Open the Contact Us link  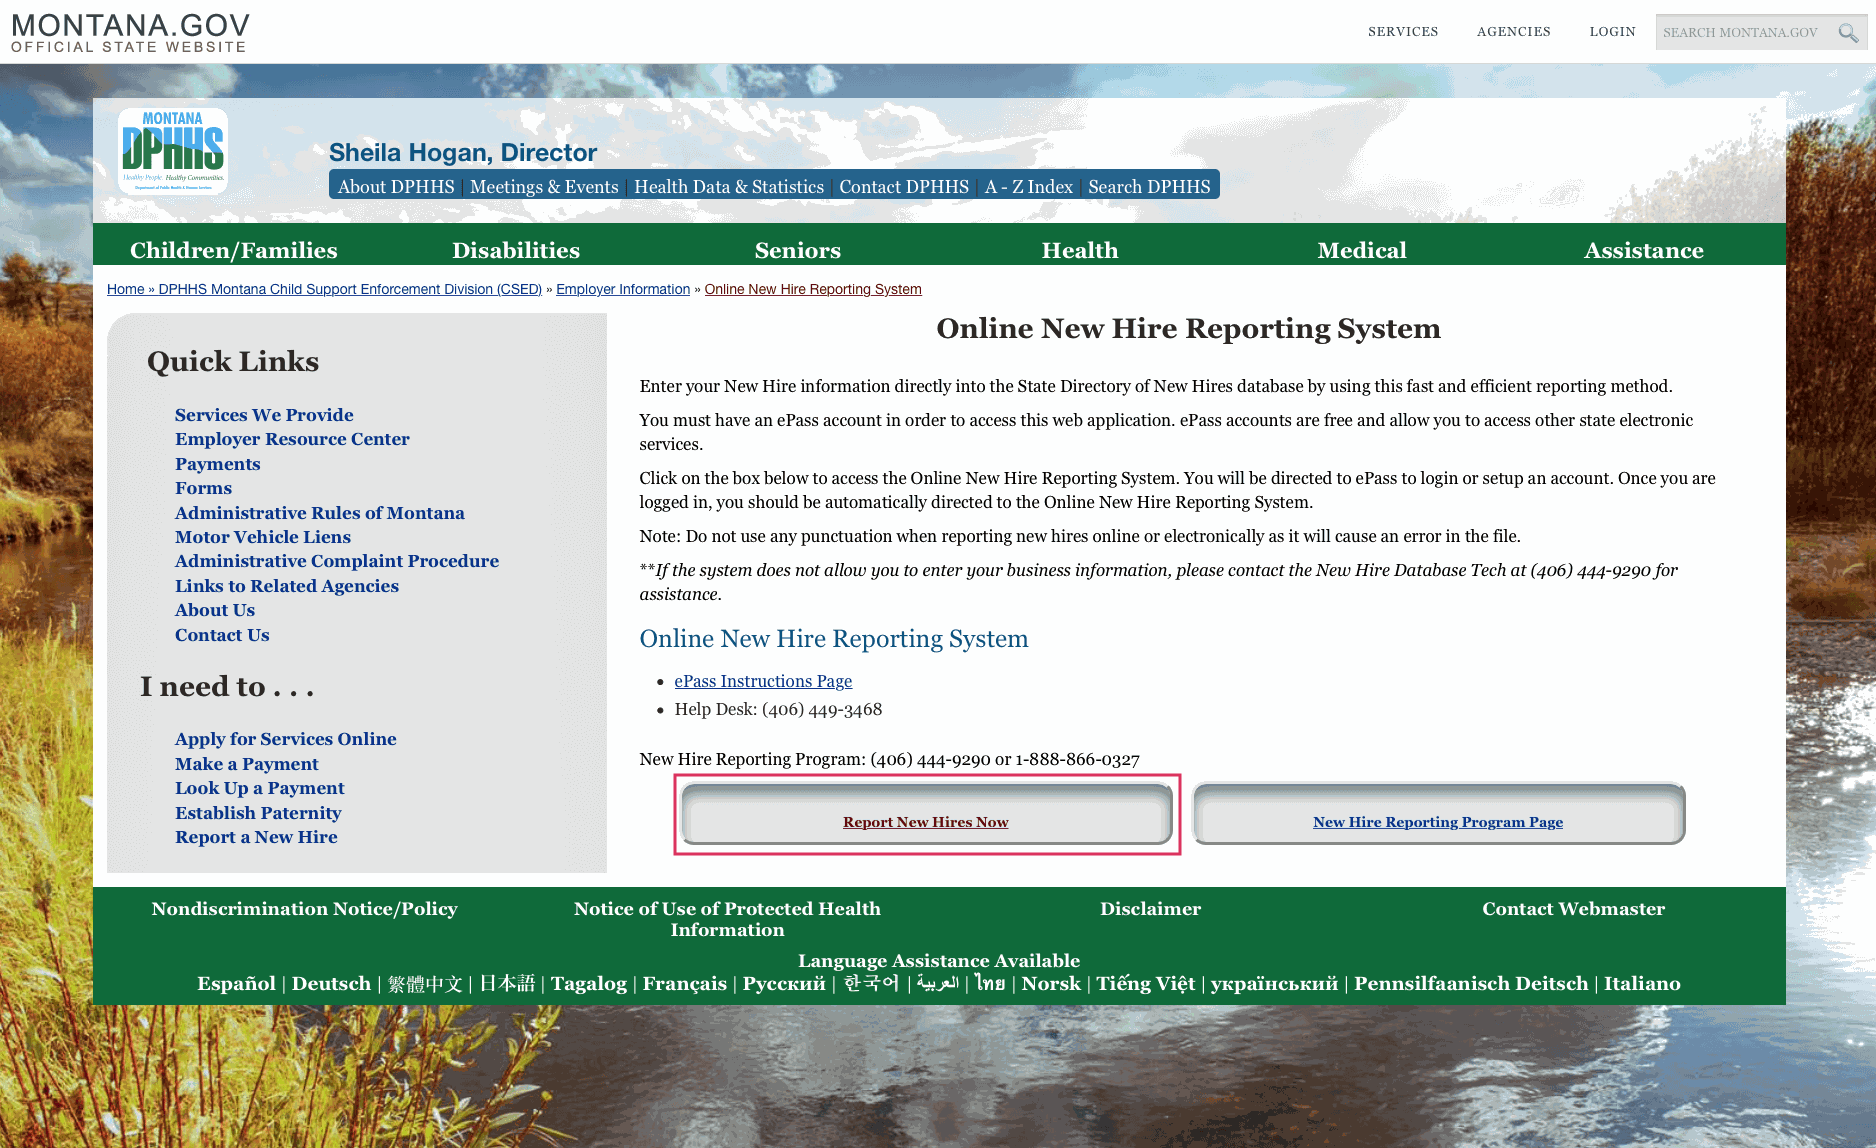(x=222, y=635)
